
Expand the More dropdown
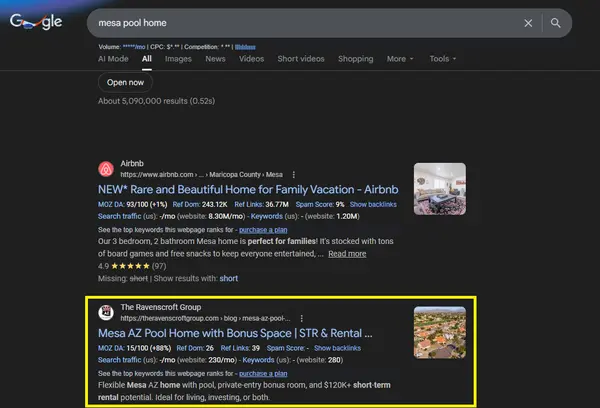400,59
